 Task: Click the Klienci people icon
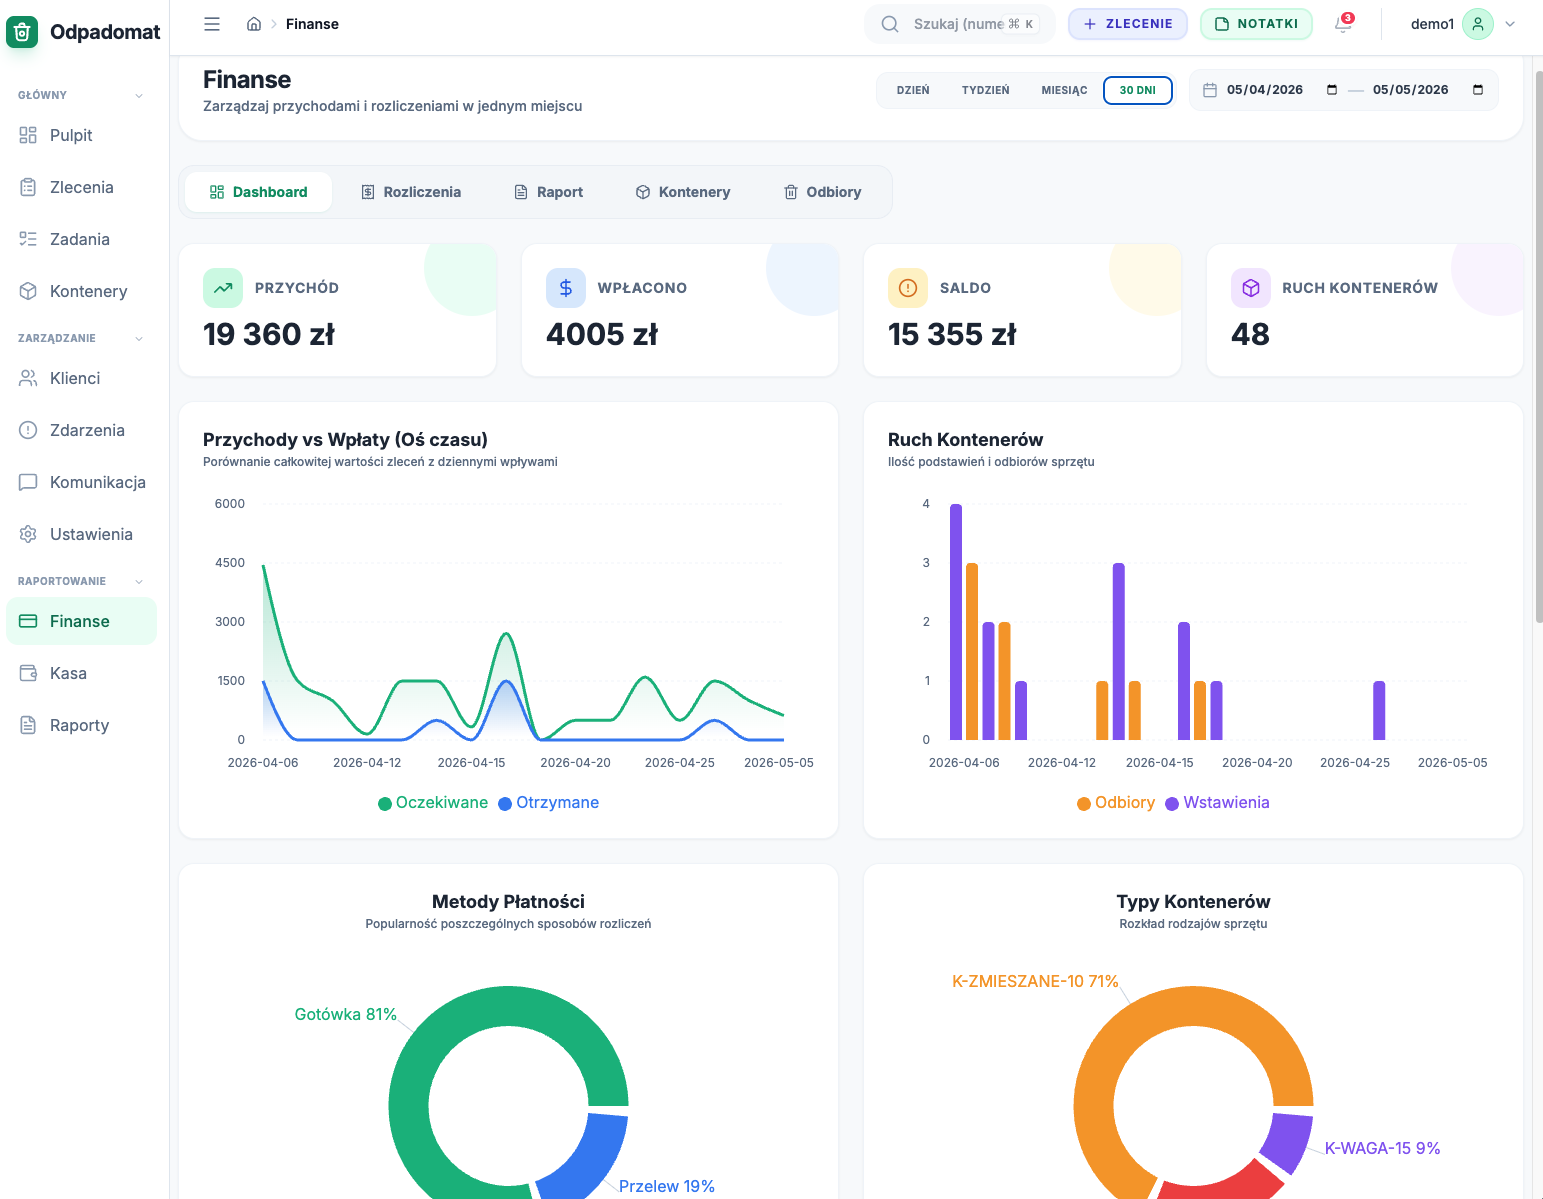point(28,378)
